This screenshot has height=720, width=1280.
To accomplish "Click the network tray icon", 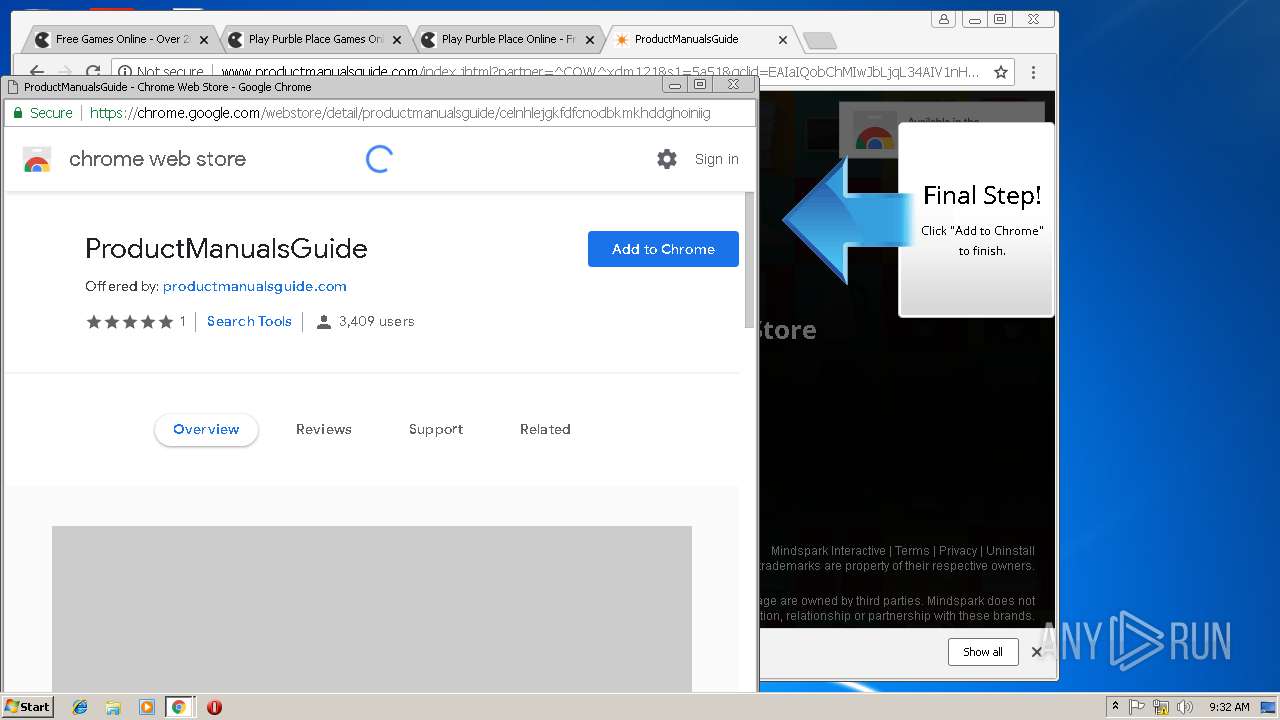I will 1161,707.
